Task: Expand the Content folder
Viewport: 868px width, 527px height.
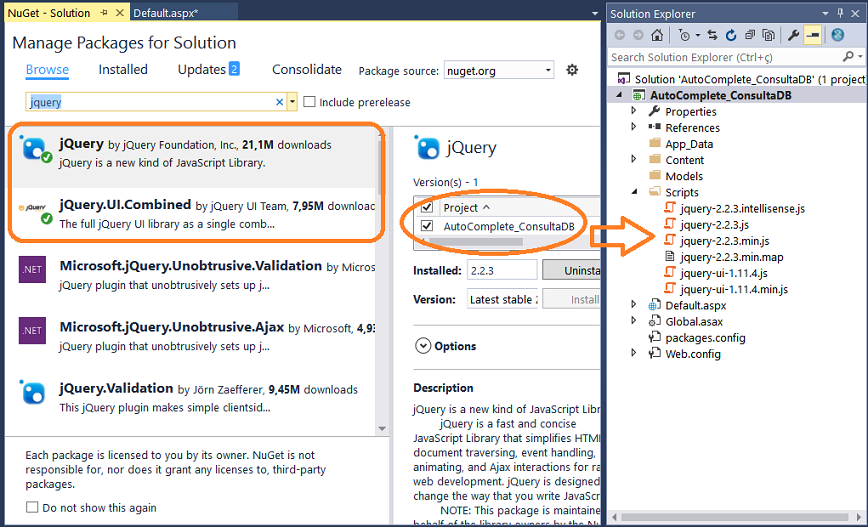Action: click(x=634, y=159)
